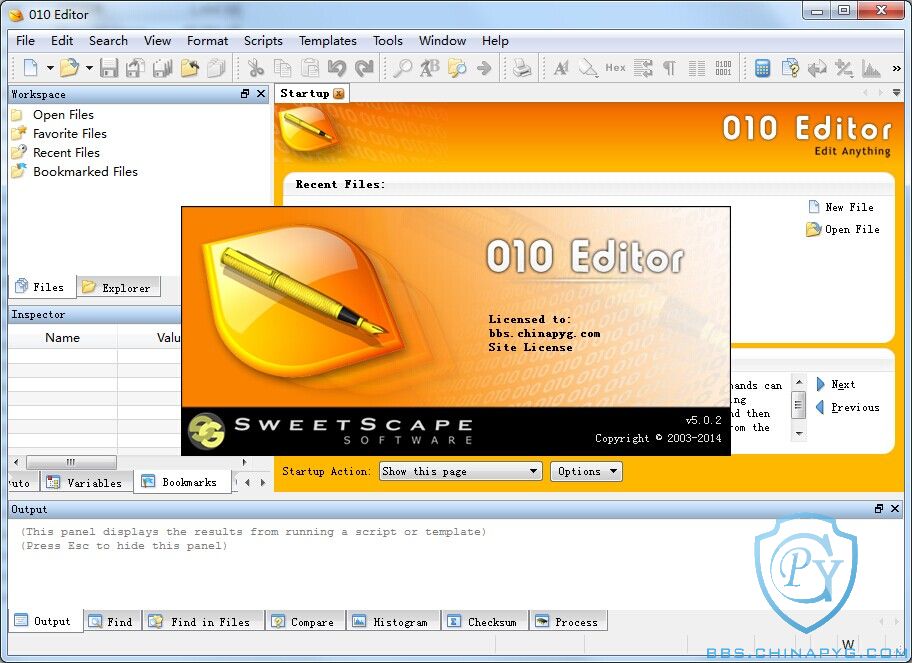
Task: Expand the New file dropdown arrow
Action: [x=50, y=68]
